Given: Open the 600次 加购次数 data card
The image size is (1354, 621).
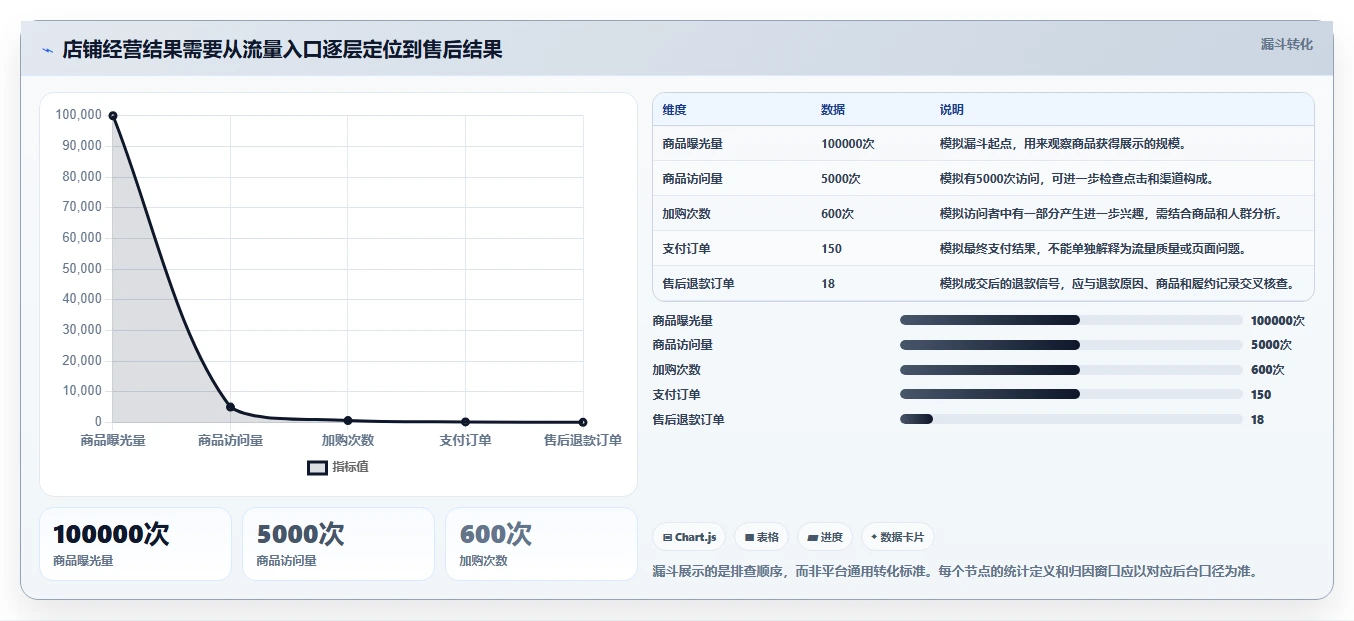Looking at the screenshot, I should coord(541,544).
